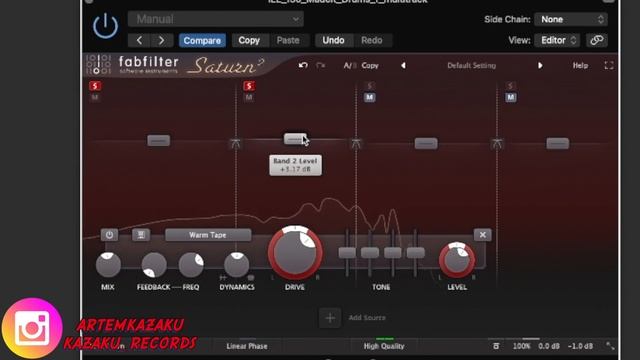Viewport: 640px width, 360px height.
Task: Toggle Linear Phase mode
Action: click(x=247, y=346)
